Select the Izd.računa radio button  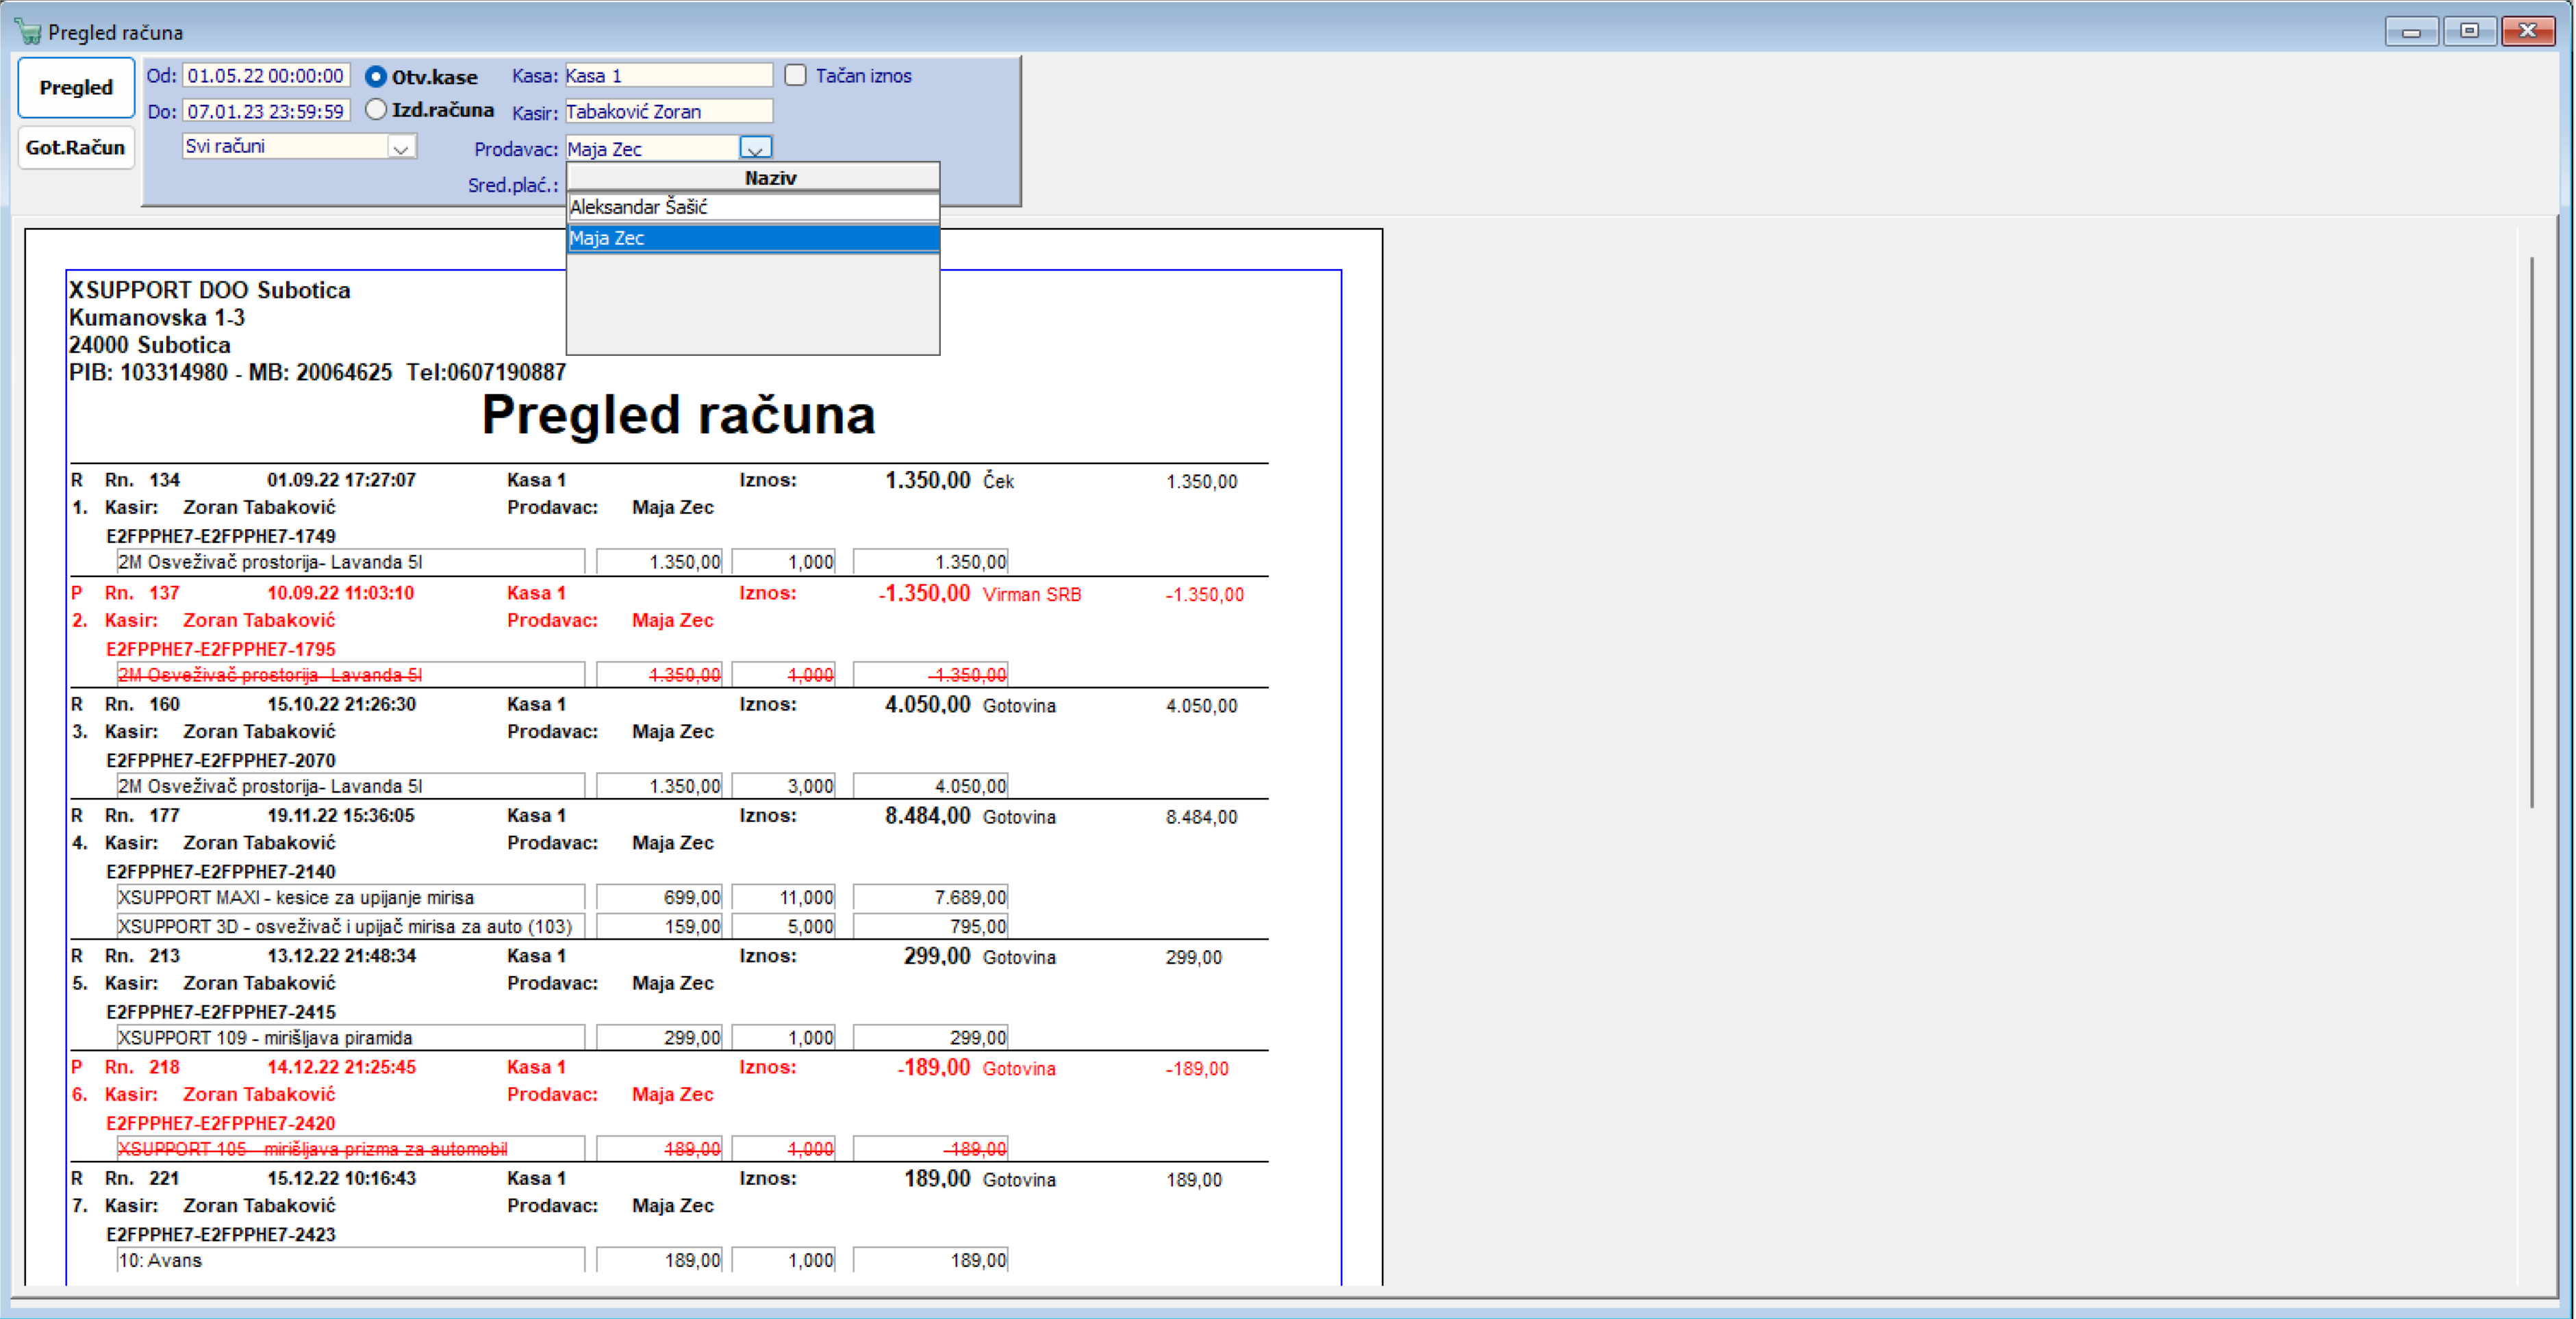[x=376, y=110]
